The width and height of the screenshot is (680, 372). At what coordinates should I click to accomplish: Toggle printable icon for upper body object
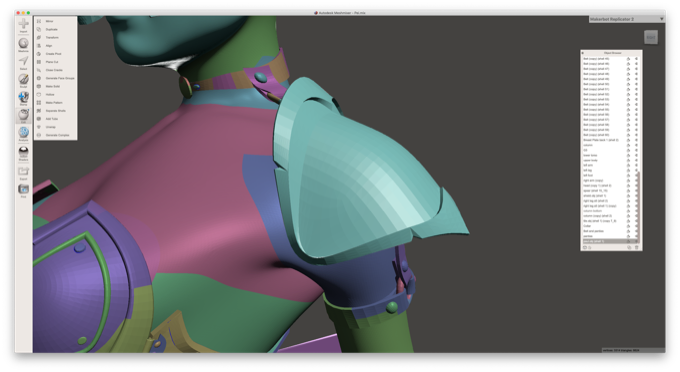pyautogui.click(x=628, y=160)
